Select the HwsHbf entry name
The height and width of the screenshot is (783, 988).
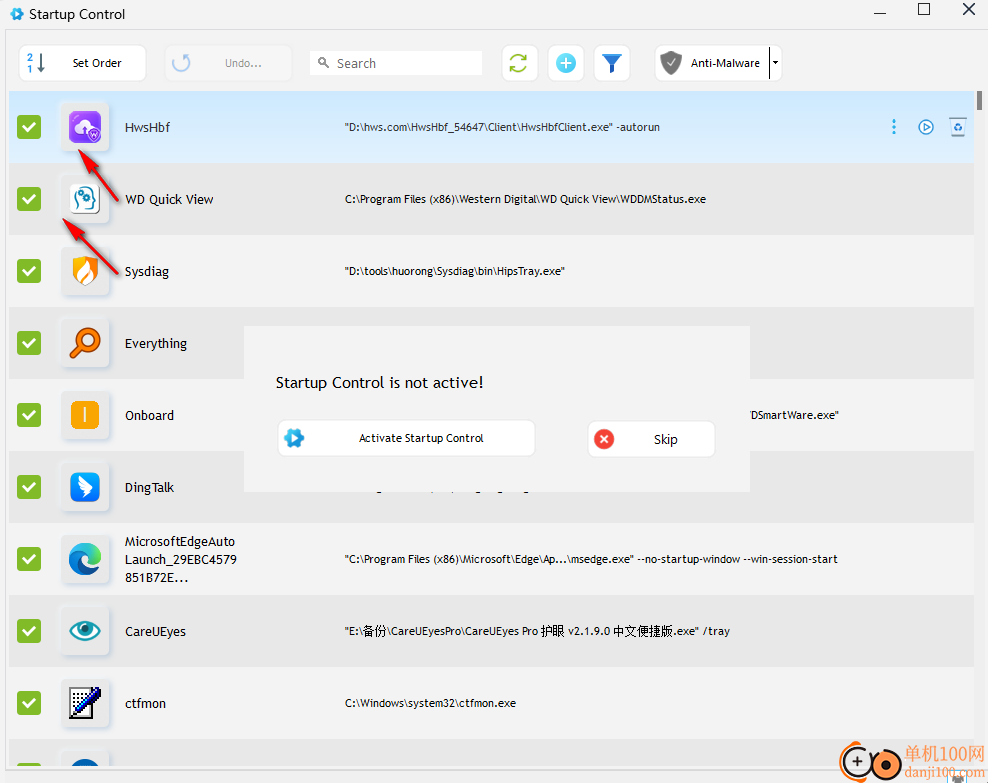[147, 127]
